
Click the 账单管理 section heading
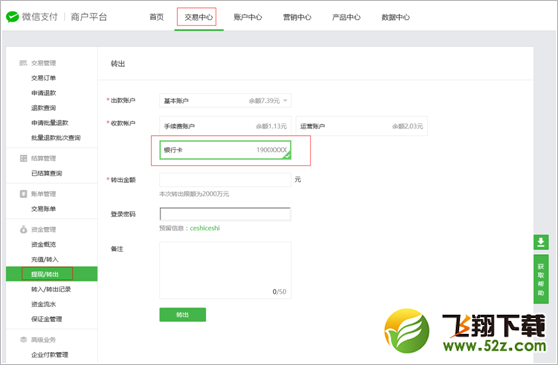pos(43,194)
